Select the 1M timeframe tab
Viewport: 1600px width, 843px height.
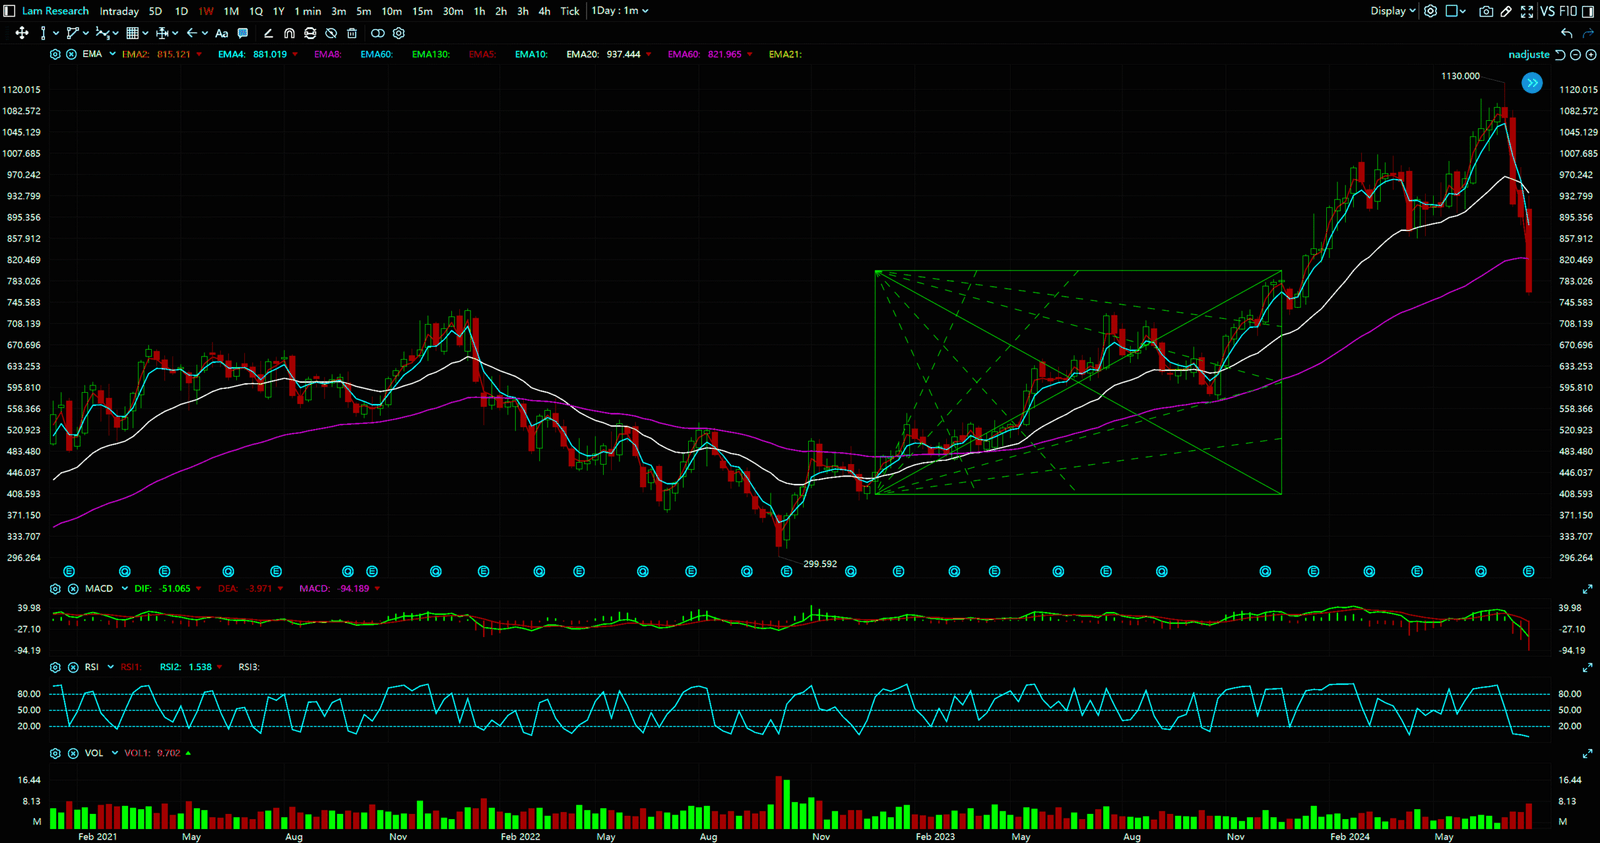point(231,11)
